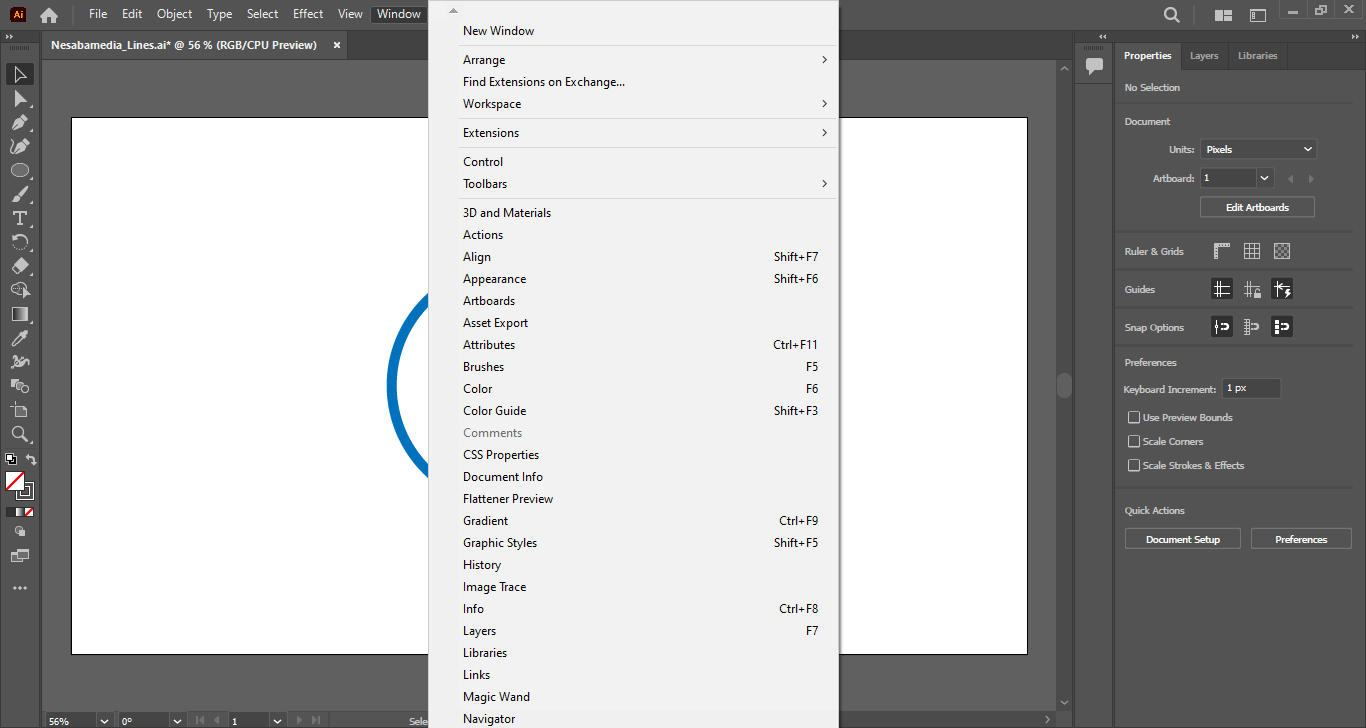The image size is (1366, 728).
Task: Click the Edit Artboards button
Action: [x=1257, y=207]
